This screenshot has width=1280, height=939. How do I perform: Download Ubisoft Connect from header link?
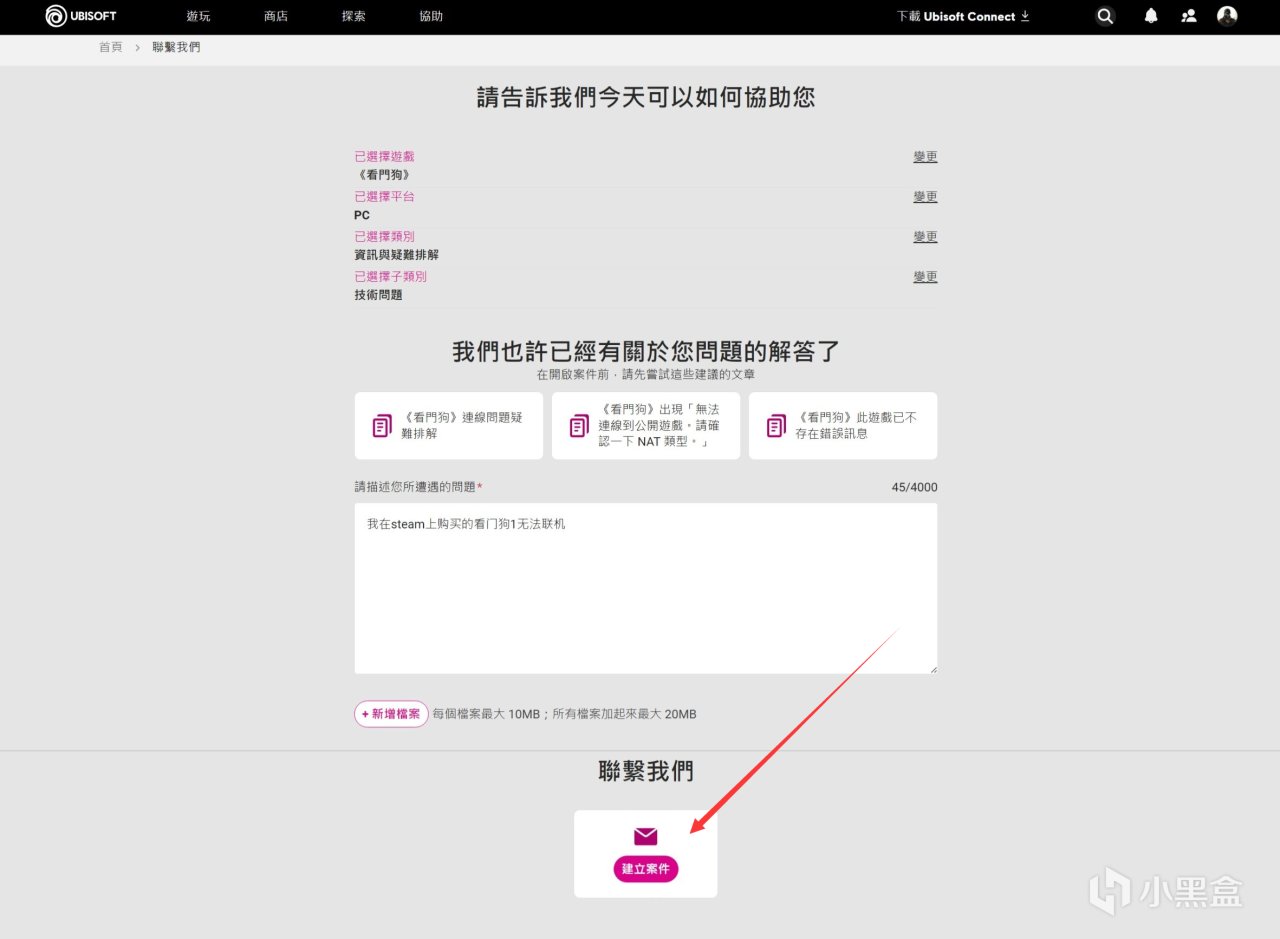click(963, 17)
